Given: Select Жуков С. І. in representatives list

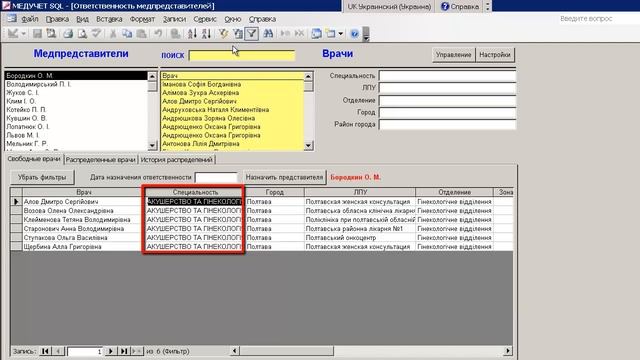Looking at the screenshot, I should [76, 93].
